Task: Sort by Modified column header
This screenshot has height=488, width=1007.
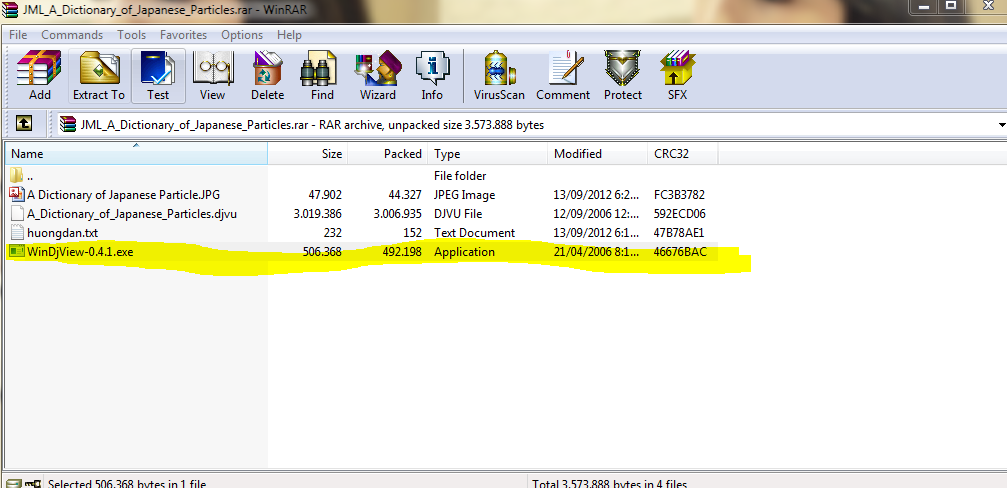Action: (598, 154)
